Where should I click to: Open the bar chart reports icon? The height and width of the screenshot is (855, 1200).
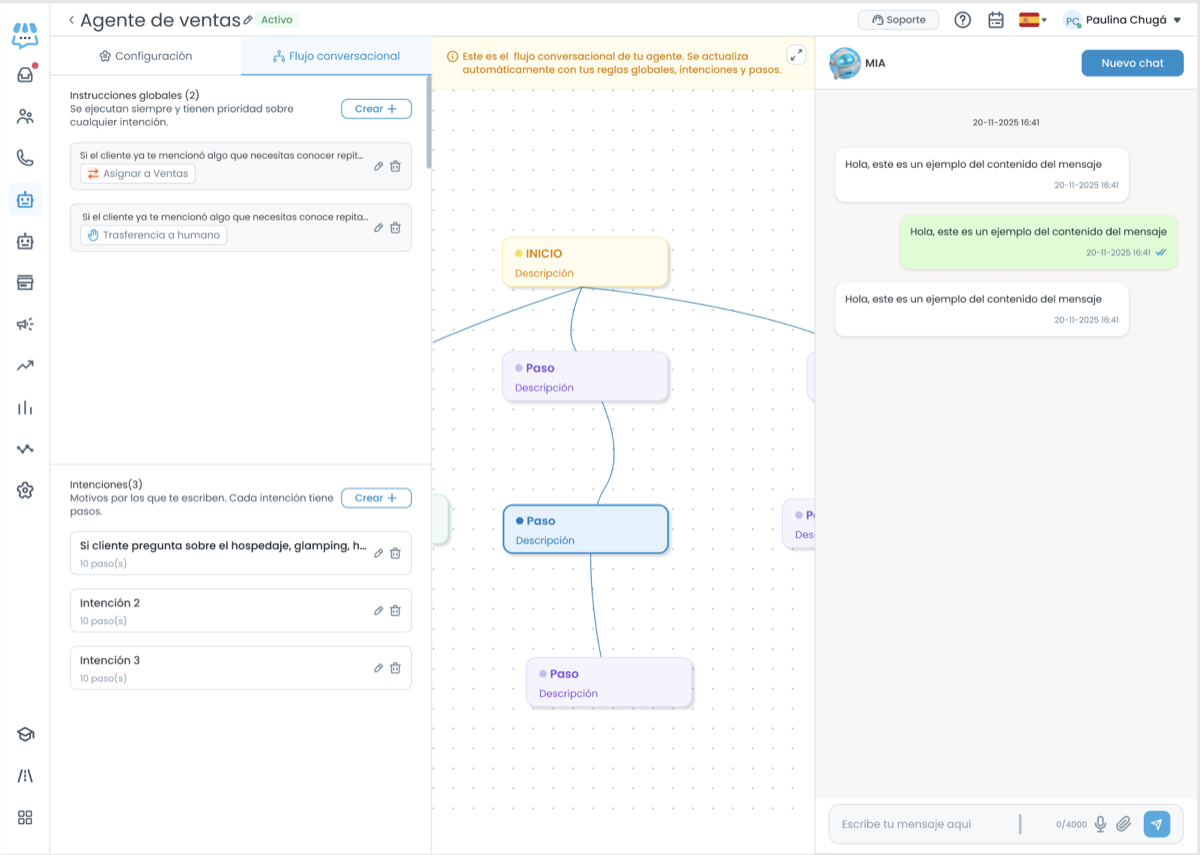tap(25, 407)
